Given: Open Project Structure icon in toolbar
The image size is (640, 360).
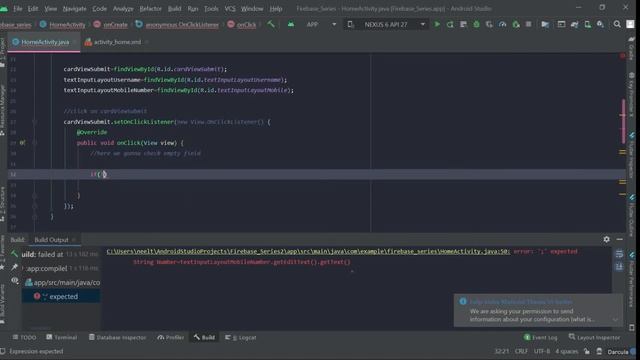Looking at the screenshot, I should tap(545, 24).
